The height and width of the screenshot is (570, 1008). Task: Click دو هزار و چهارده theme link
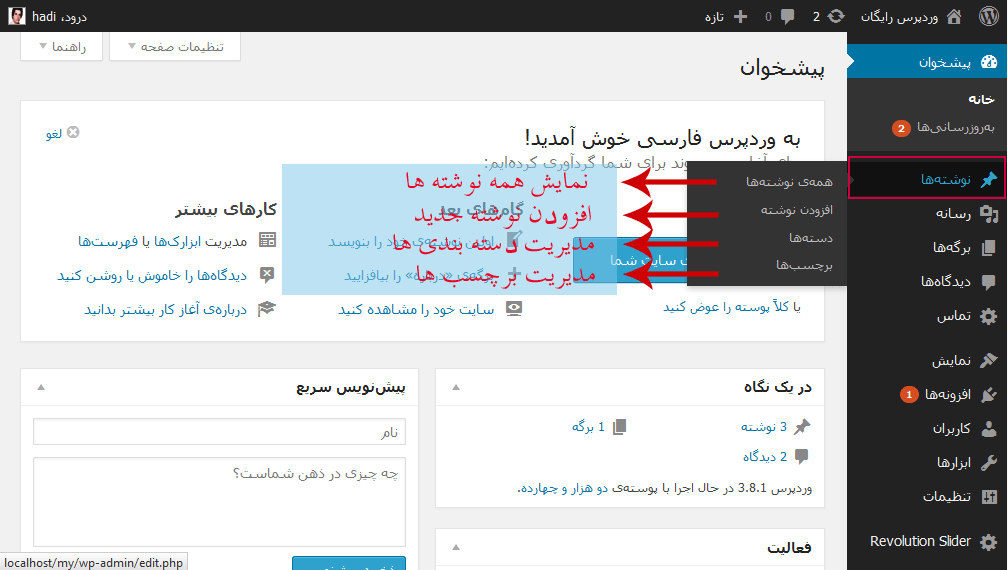[564, 488]
